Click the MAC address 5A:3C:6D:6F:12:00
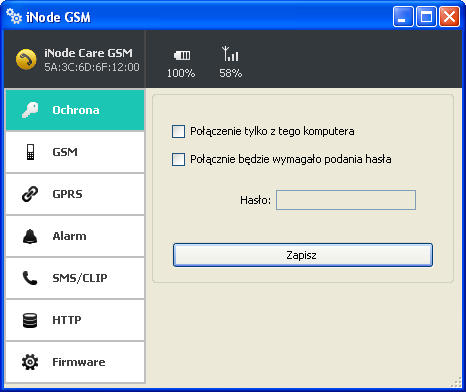This screenshot has width=466, height=392. [92, 67]
